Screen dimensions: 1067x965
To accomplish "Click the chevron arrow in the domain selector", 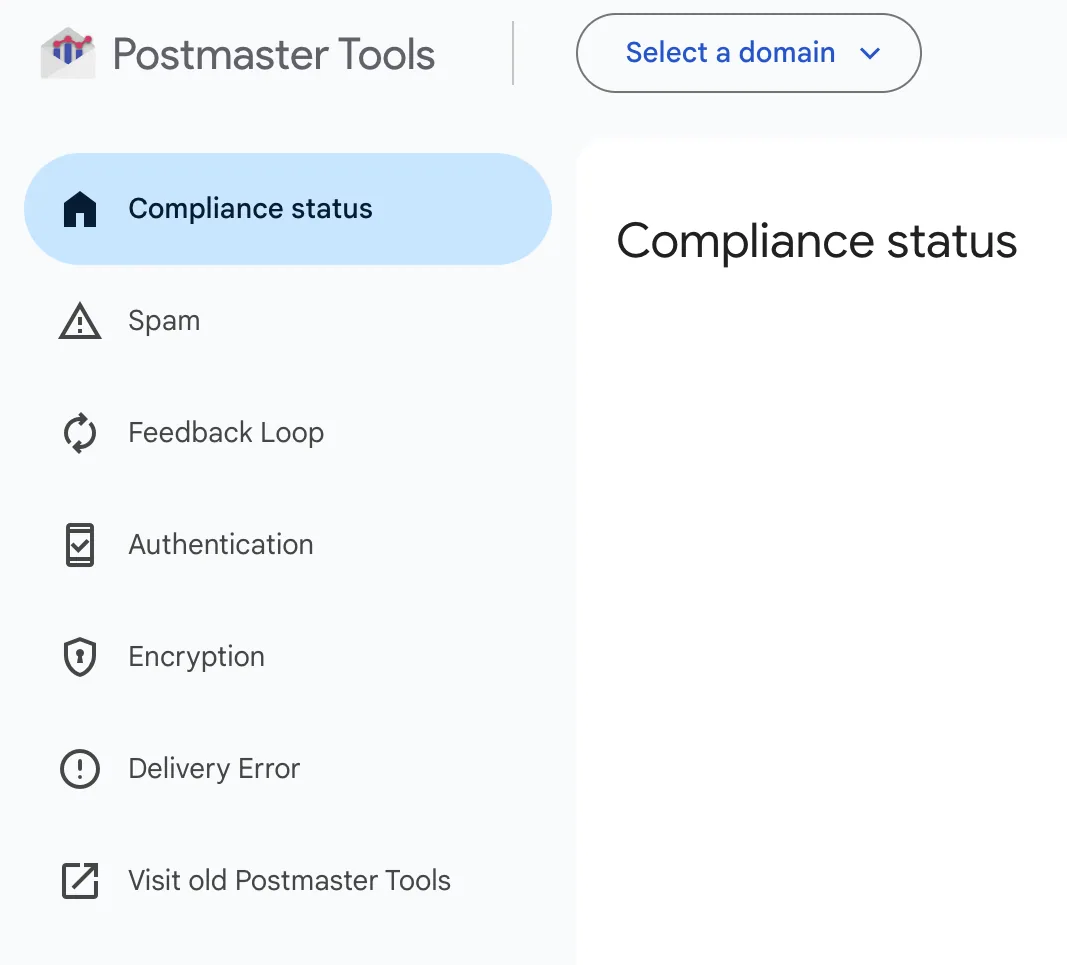I will [870, 53].
